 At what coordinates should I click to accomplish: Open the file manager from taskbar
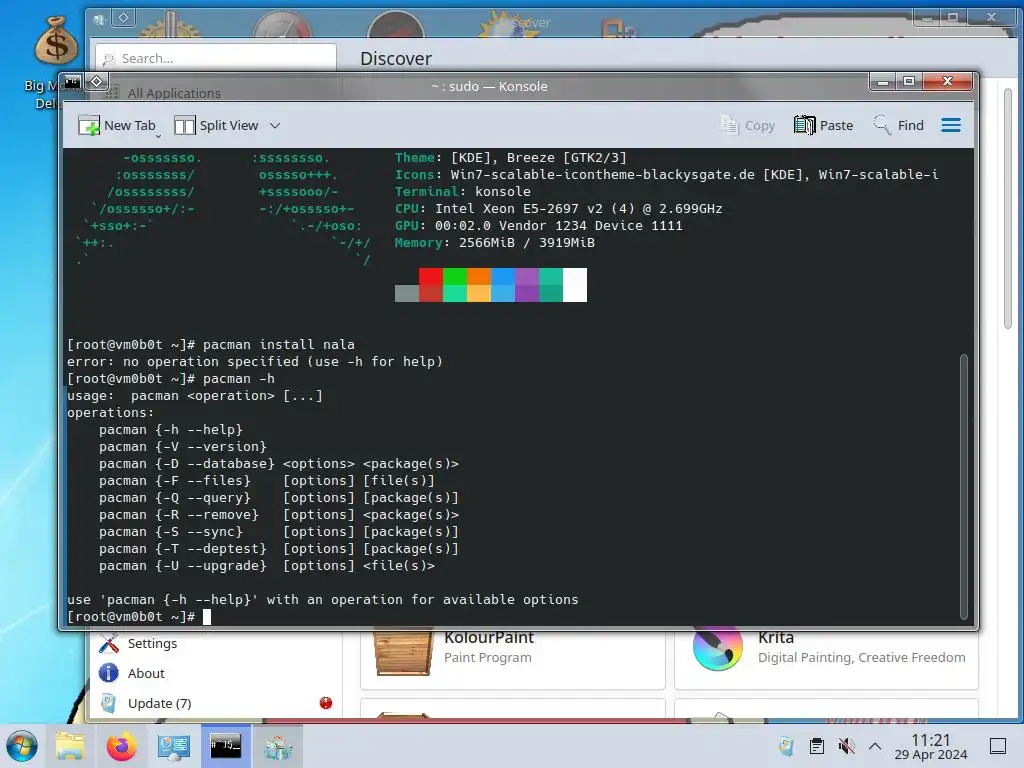70,746
